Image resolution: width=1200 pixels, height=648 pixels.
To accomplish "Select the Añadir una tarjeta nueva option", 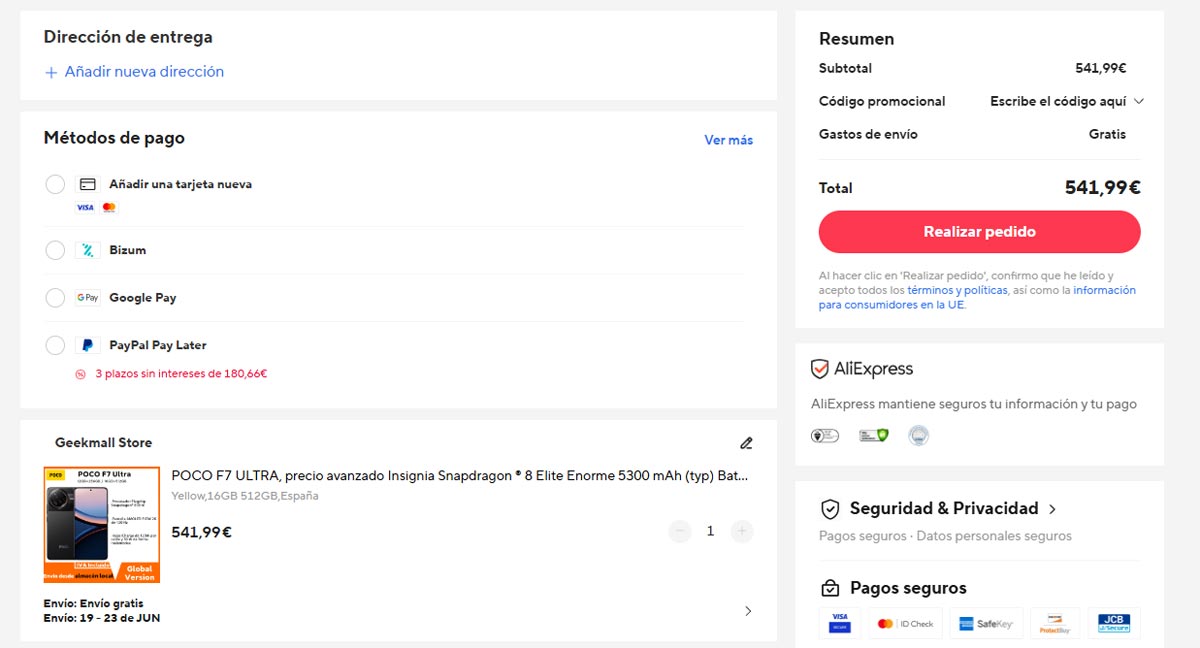I will click(x=55, y=184).
